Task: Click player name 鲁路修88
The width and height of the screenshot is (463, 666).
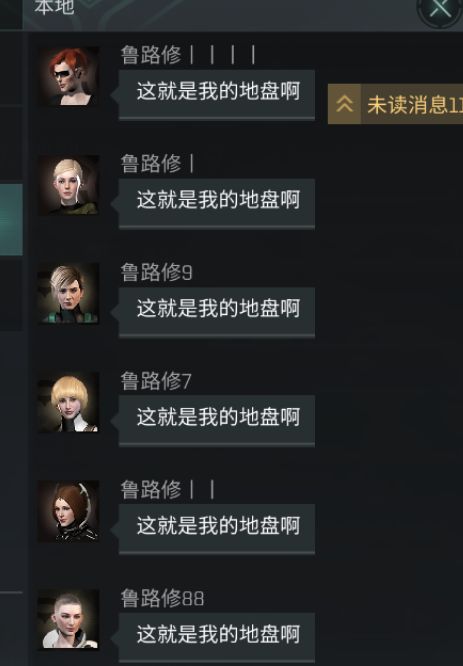Action: click(x=162, y=599)
